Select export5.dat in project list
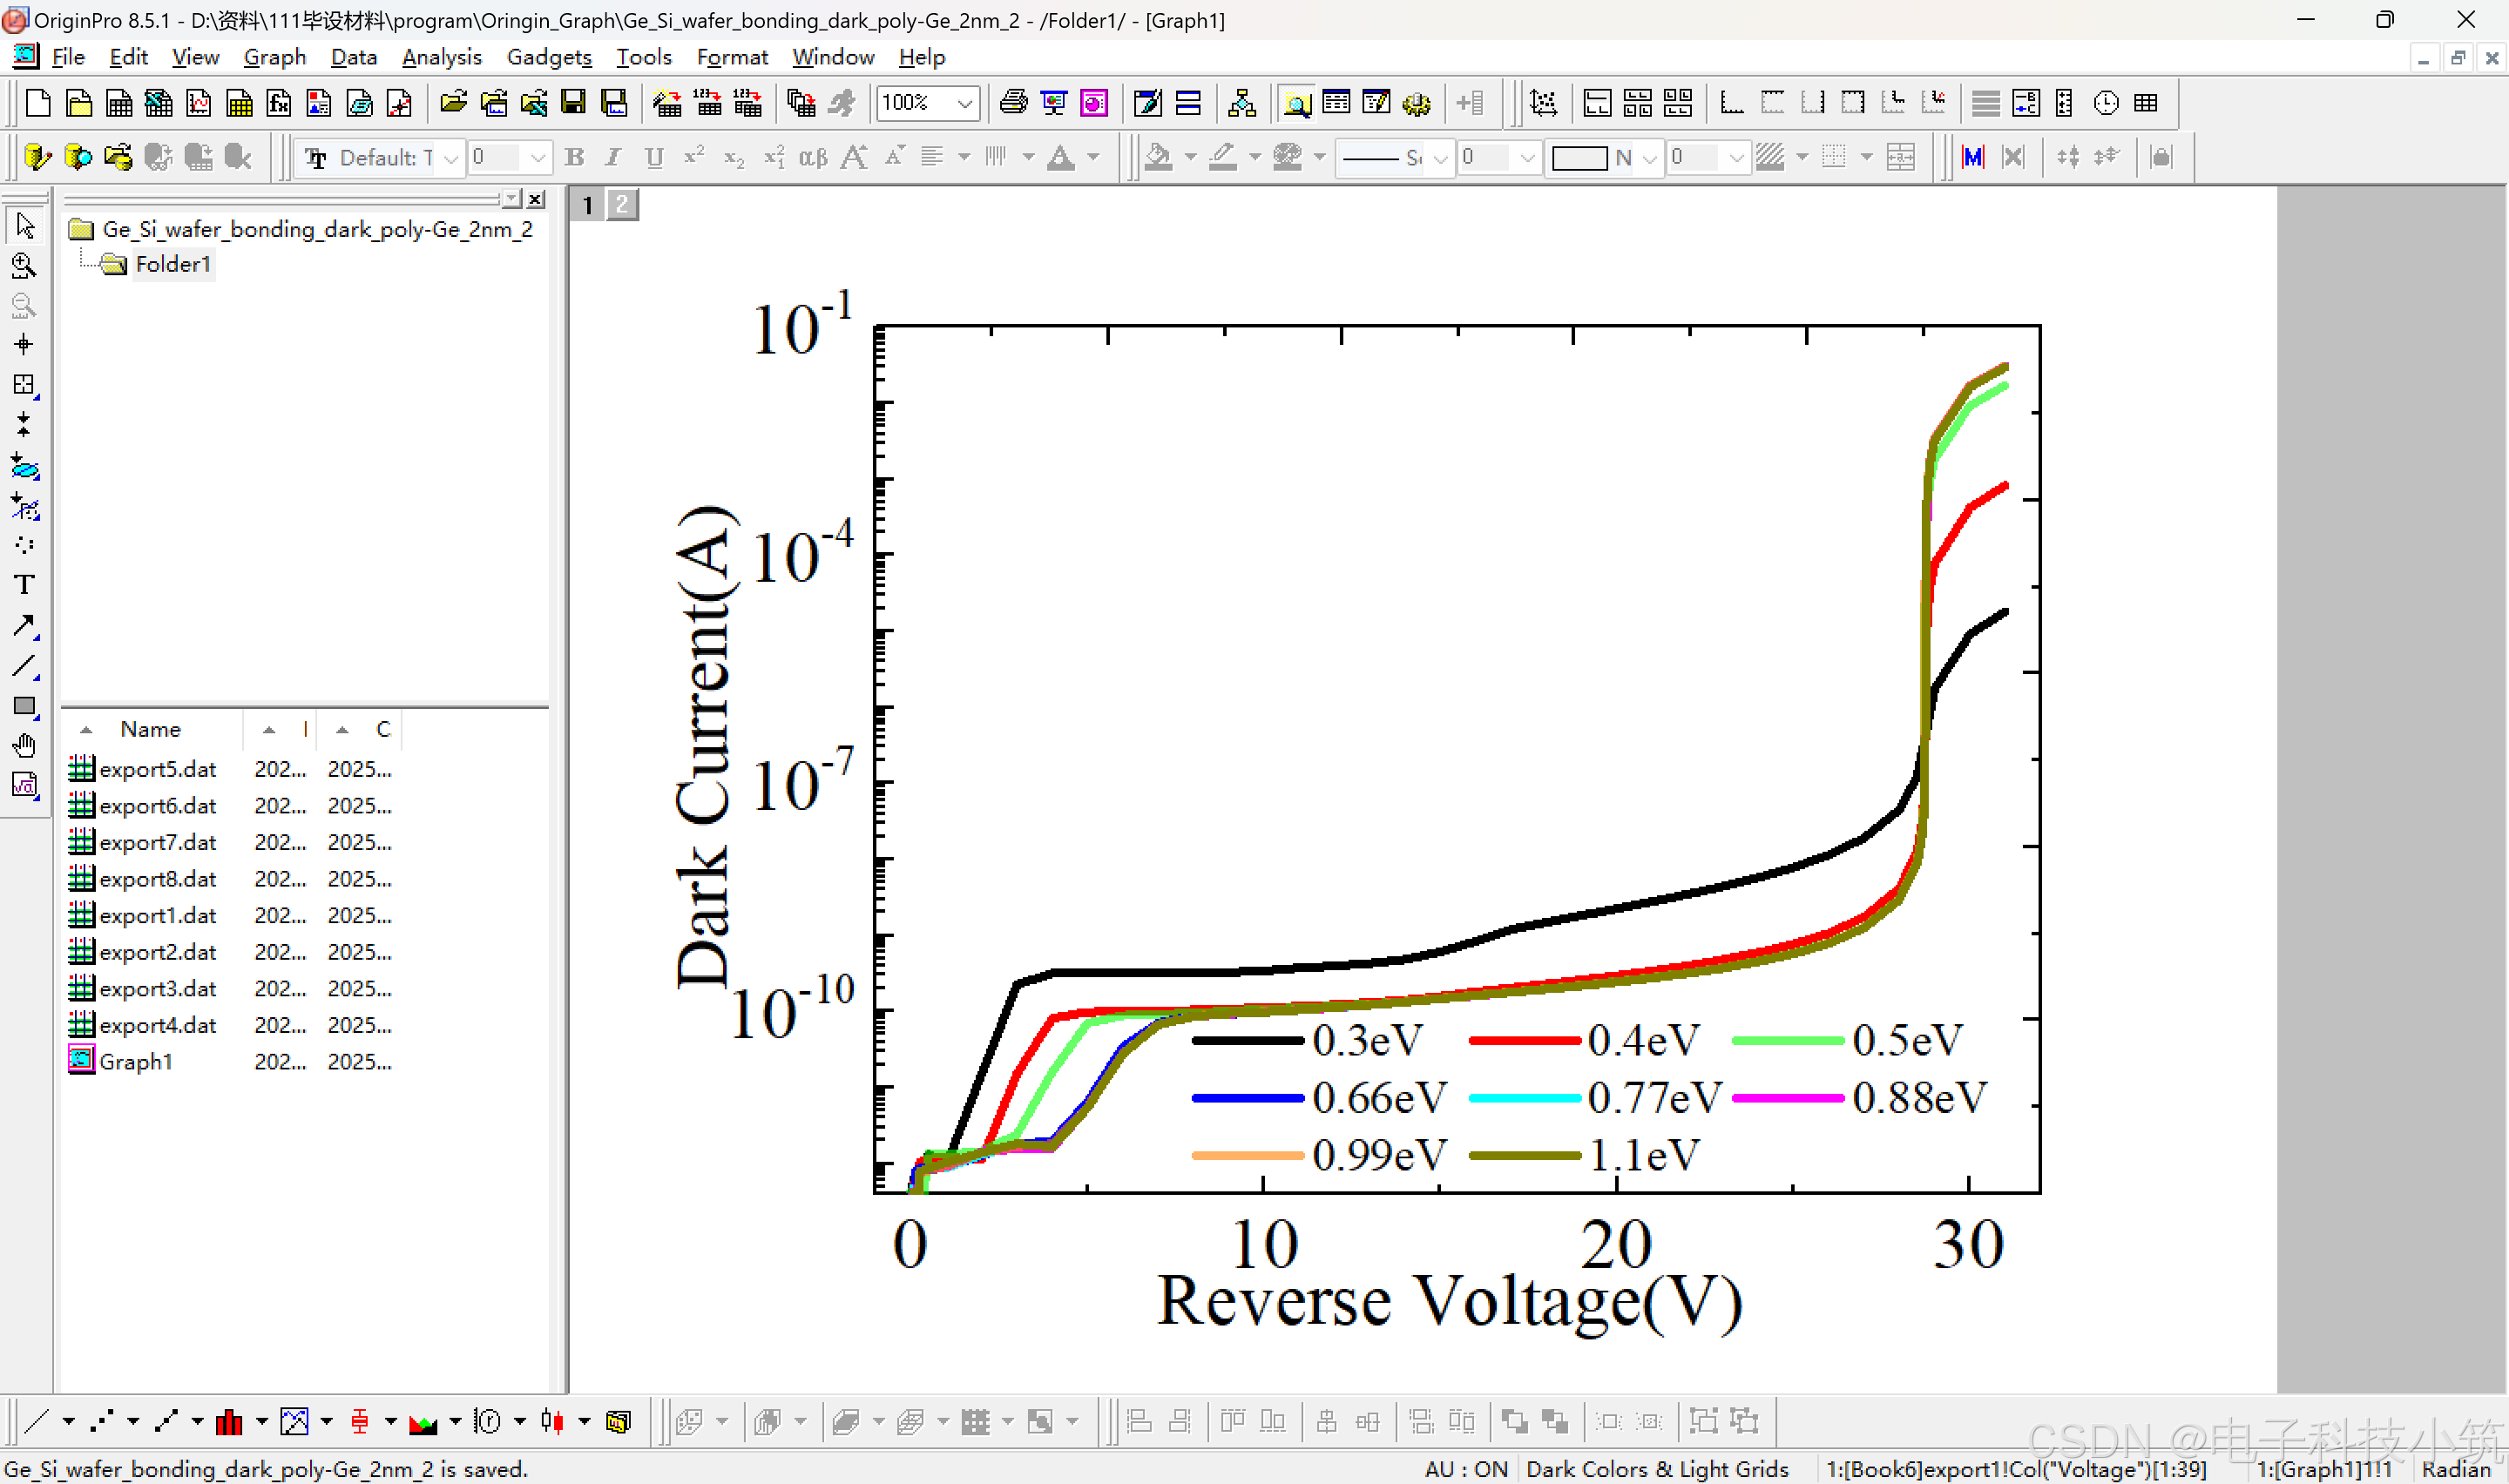2509x1484 pixels. tap(157, 769)
